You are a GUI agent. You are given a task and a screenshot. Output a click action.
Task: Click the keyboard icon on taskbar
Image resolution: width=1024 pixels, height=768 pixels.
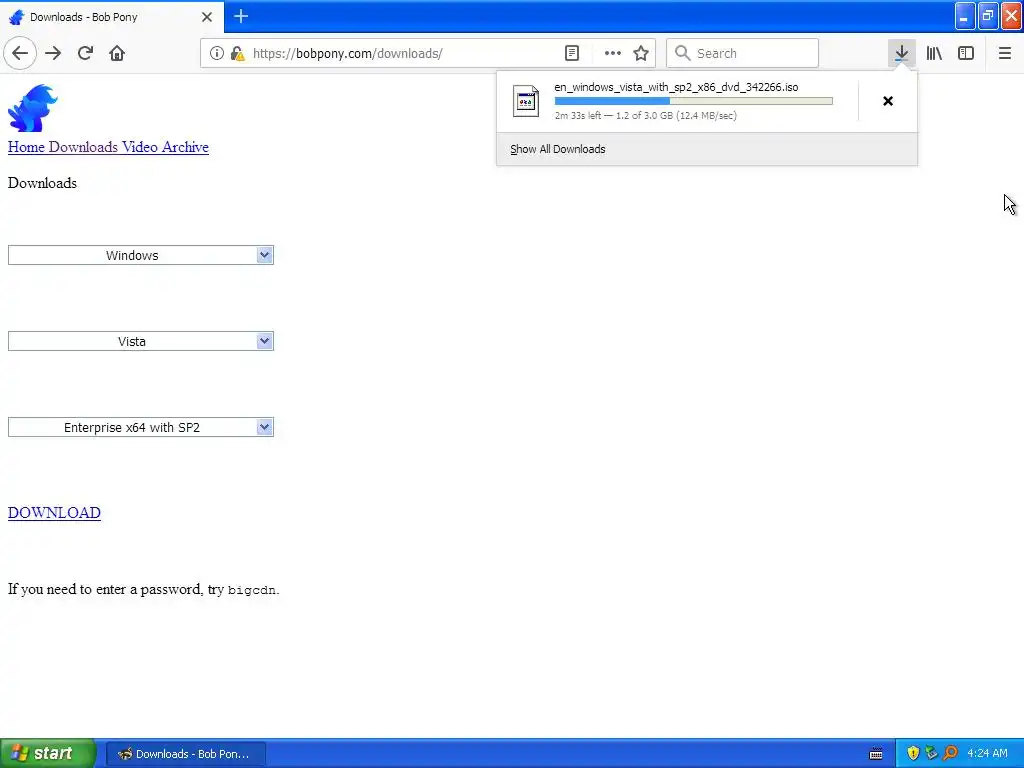pyautogui.click(x=876, y=754)
